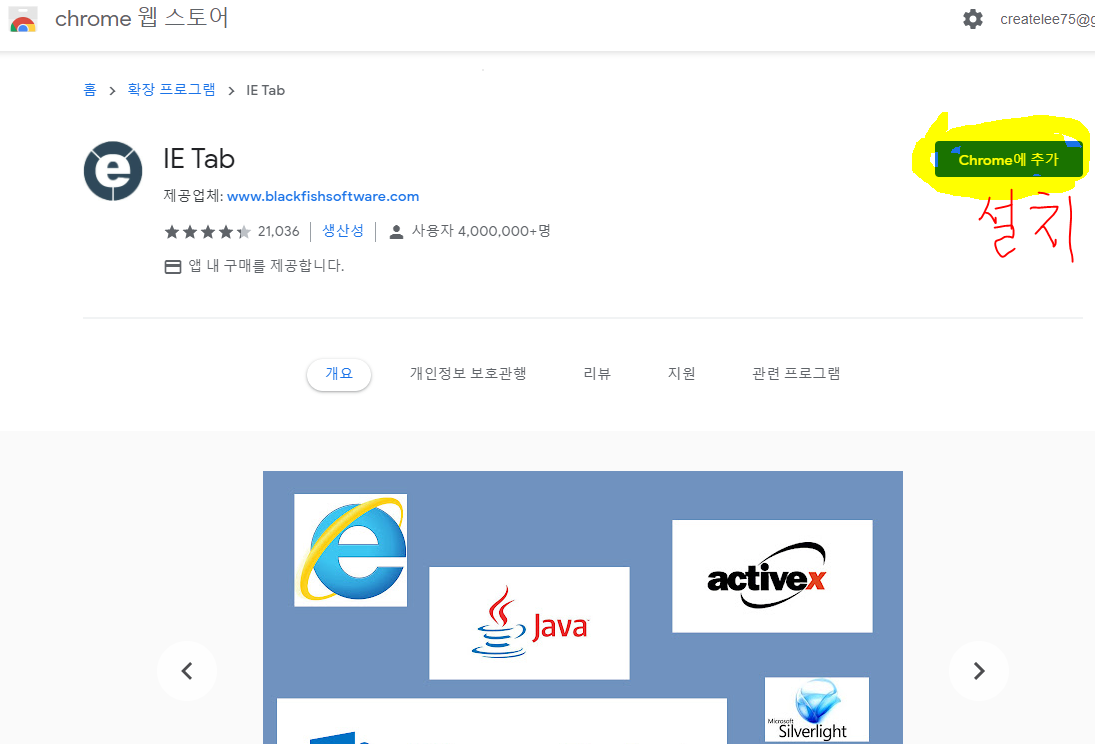Open the 리뷰 tab
This screenshot has width=1095, height=744.
597,374
